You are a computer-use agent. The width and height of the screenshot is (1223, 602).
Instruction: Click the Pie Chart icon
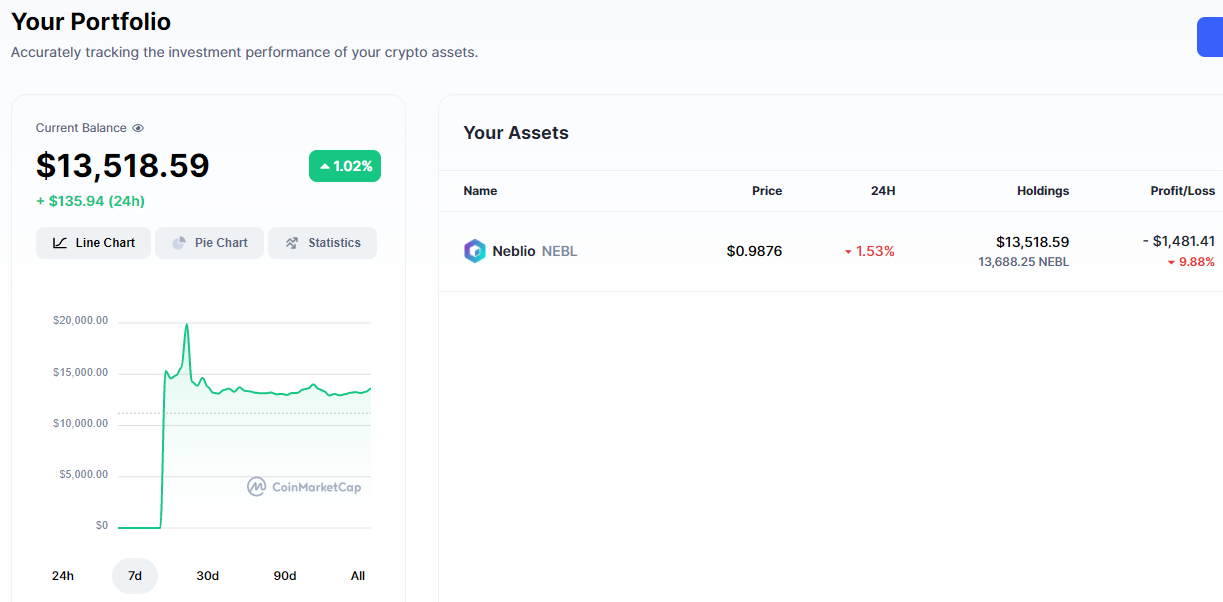pos(179,243)
